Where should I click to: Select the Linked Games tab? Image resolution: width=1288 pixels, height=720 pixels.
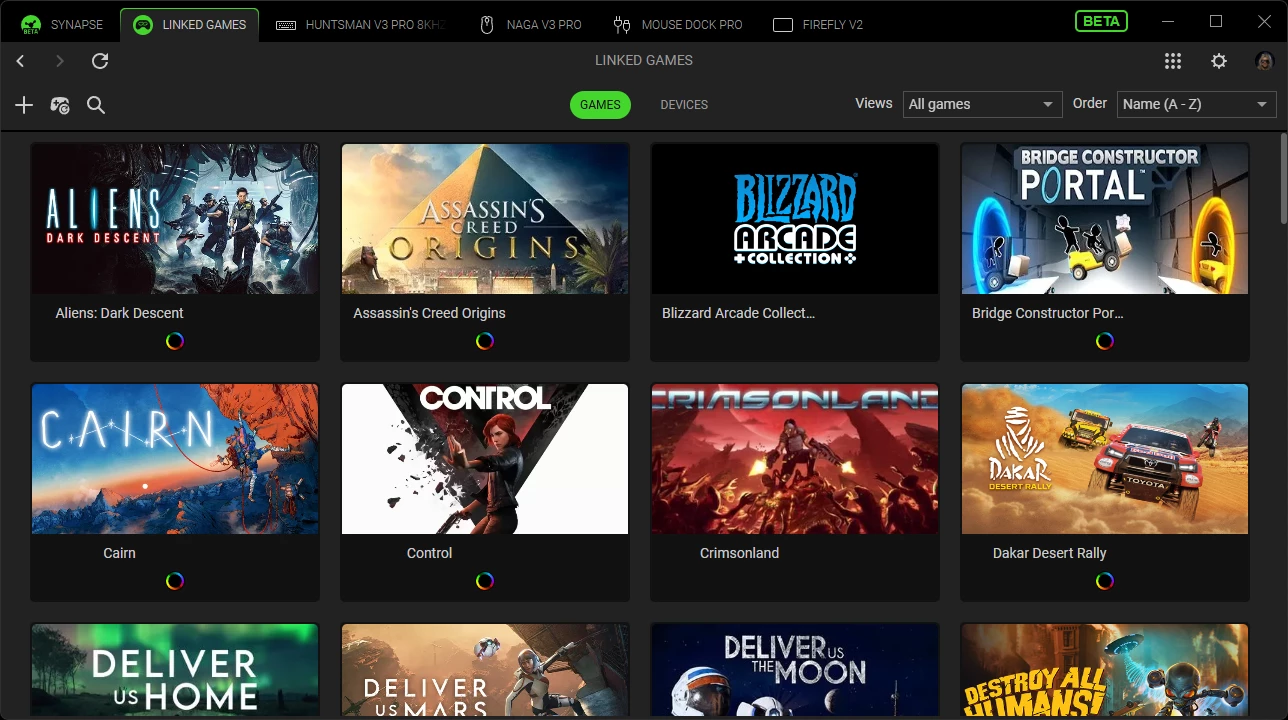(190, 24)
